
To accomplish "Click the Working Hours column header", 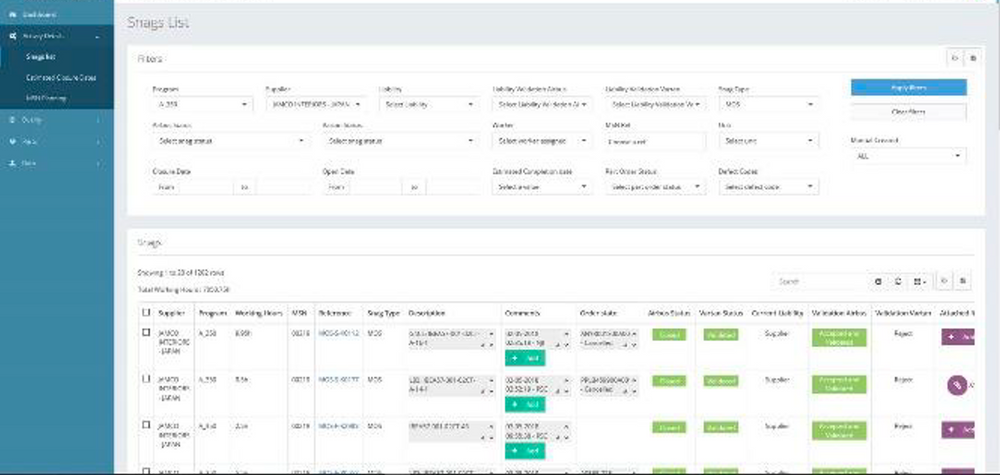I will [258, 313].
